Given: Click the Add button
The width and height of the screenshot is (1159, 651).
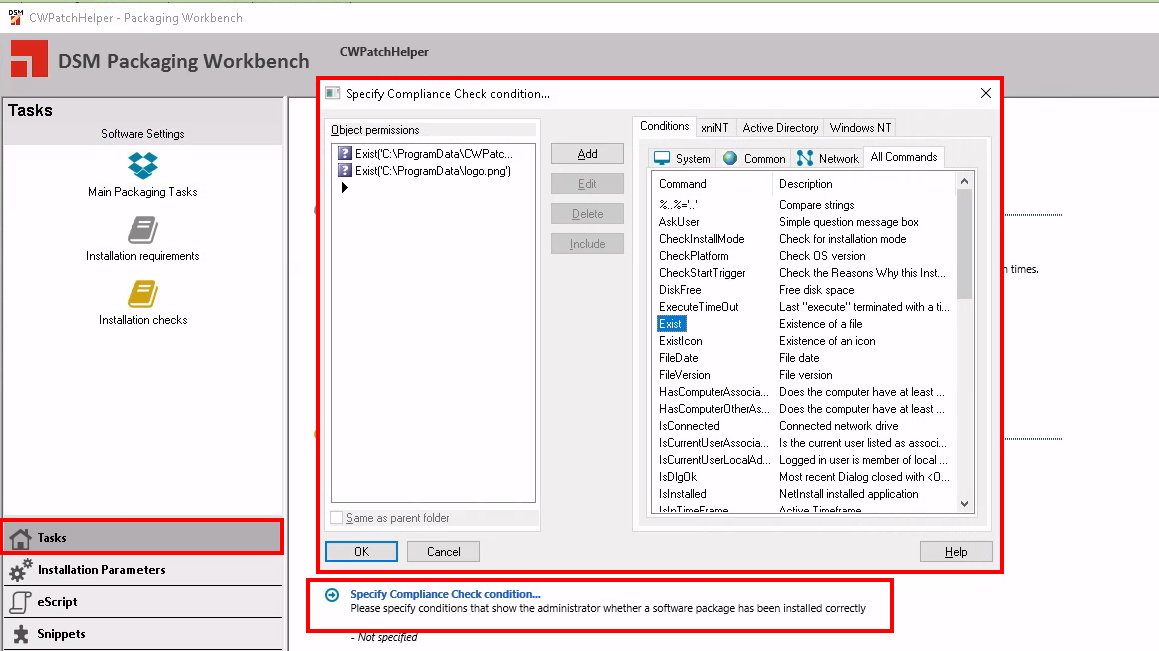Looking at the screenshot, I should point(588,154).
